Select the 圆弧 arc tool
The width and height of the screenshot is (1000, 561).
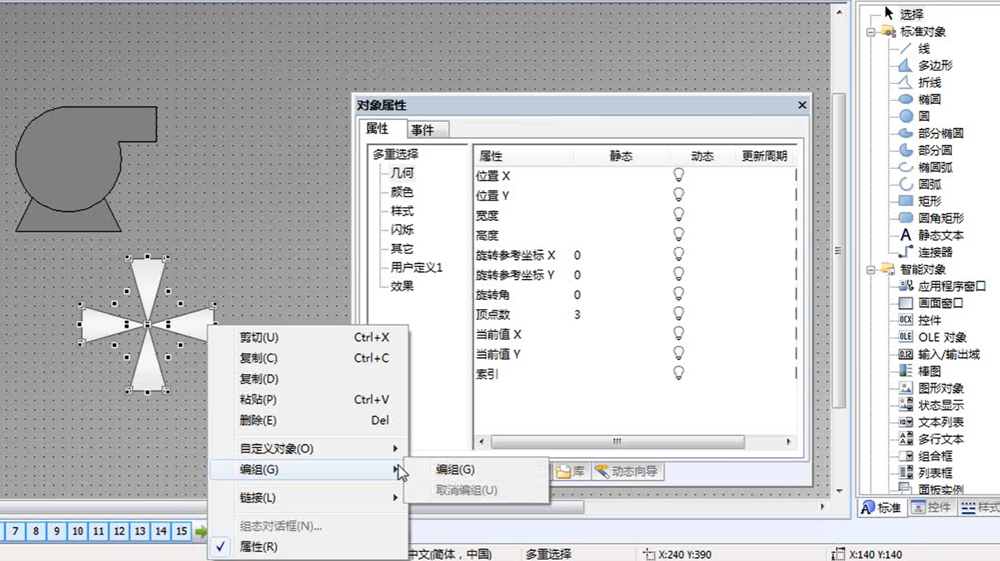[x=906, y=184]
